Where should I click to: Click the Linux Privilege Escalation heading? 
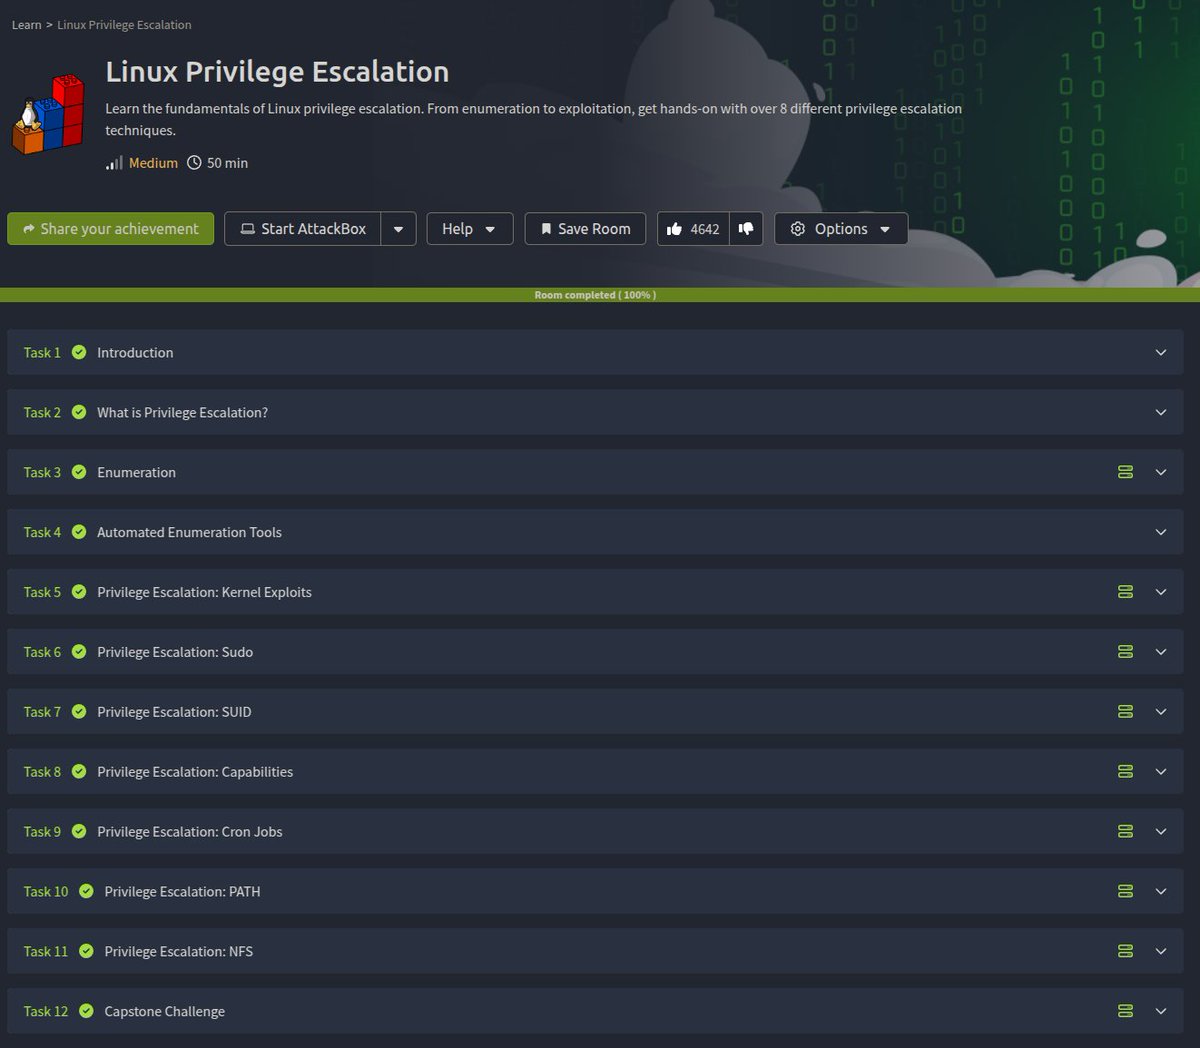coord(277,72)
